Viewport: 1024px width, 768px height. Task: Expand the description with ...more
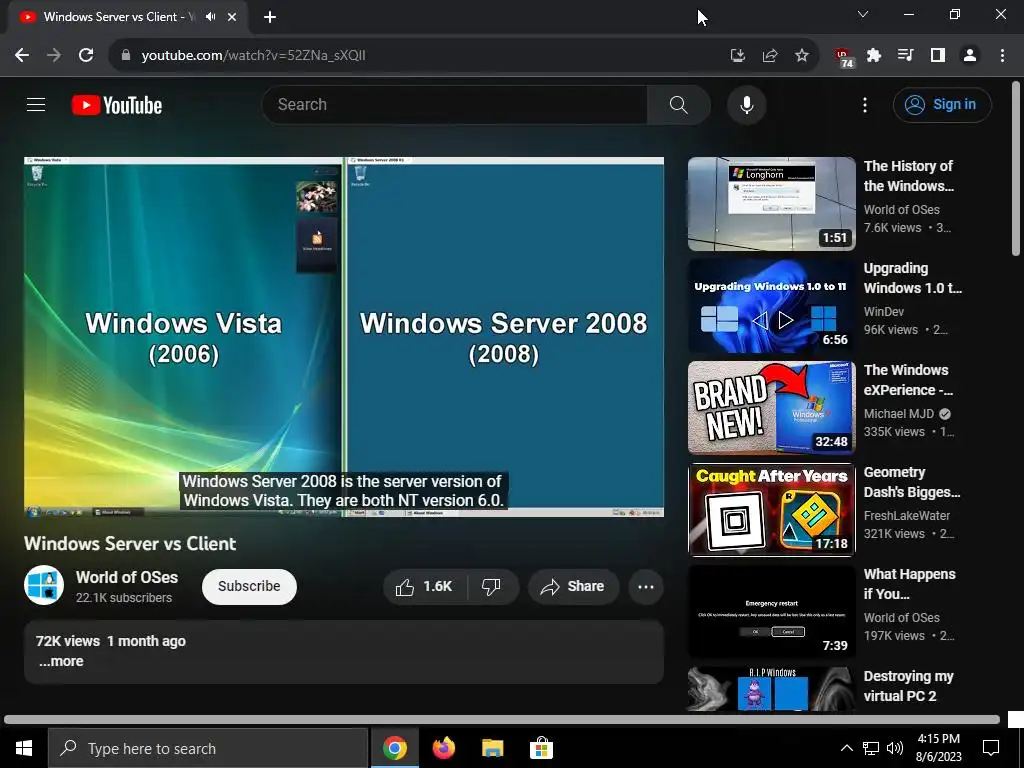point(61,661)
